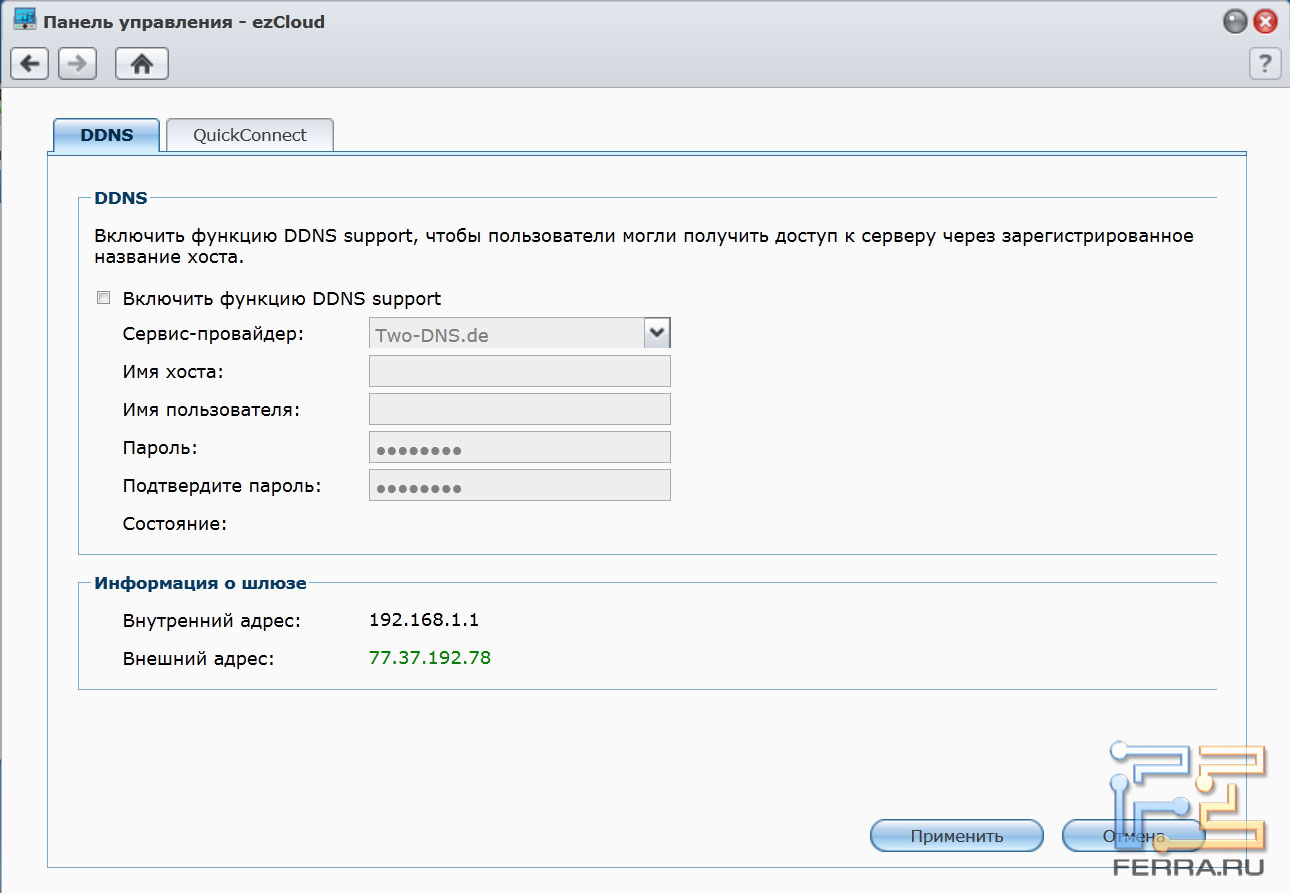Click the Control Panel icon in title bar
Viewport: 1290px width, 893px height.
24,20
